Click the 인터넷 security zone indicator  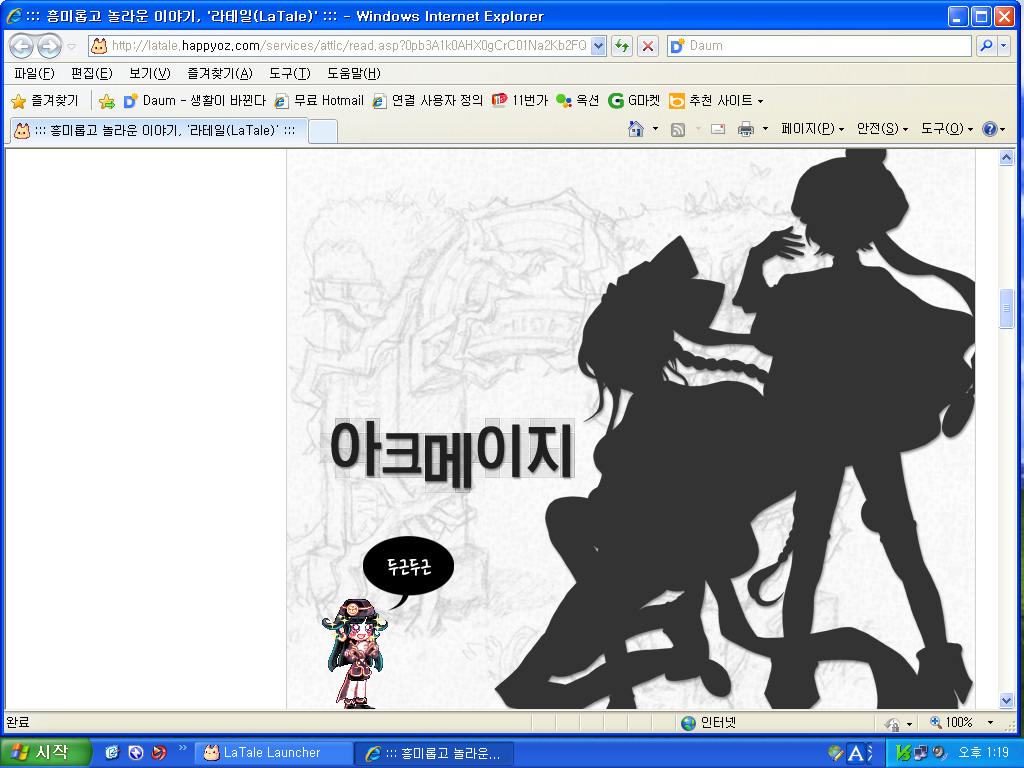click(x=709, y=722)
